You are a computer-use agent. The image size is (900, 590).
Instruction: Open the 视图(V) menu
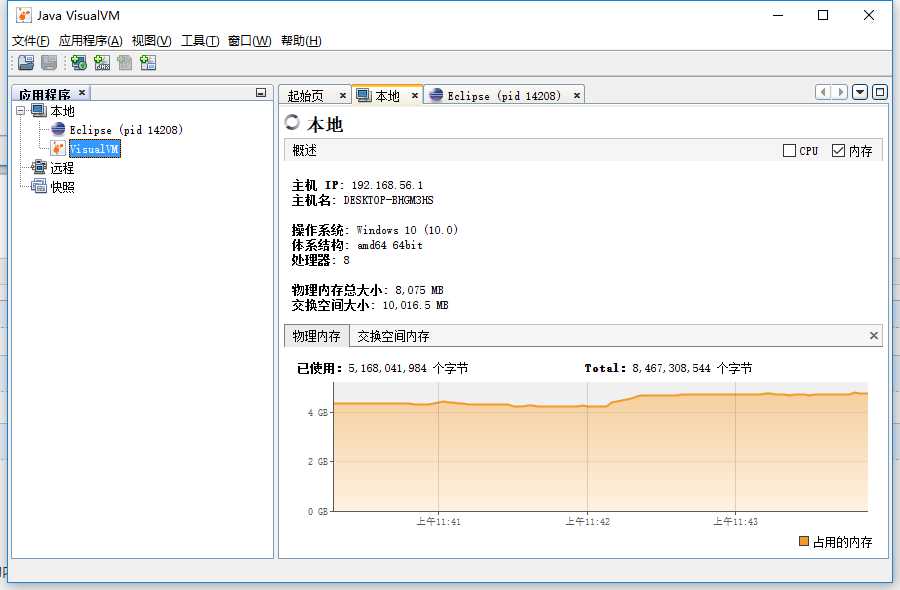point(152,41)
